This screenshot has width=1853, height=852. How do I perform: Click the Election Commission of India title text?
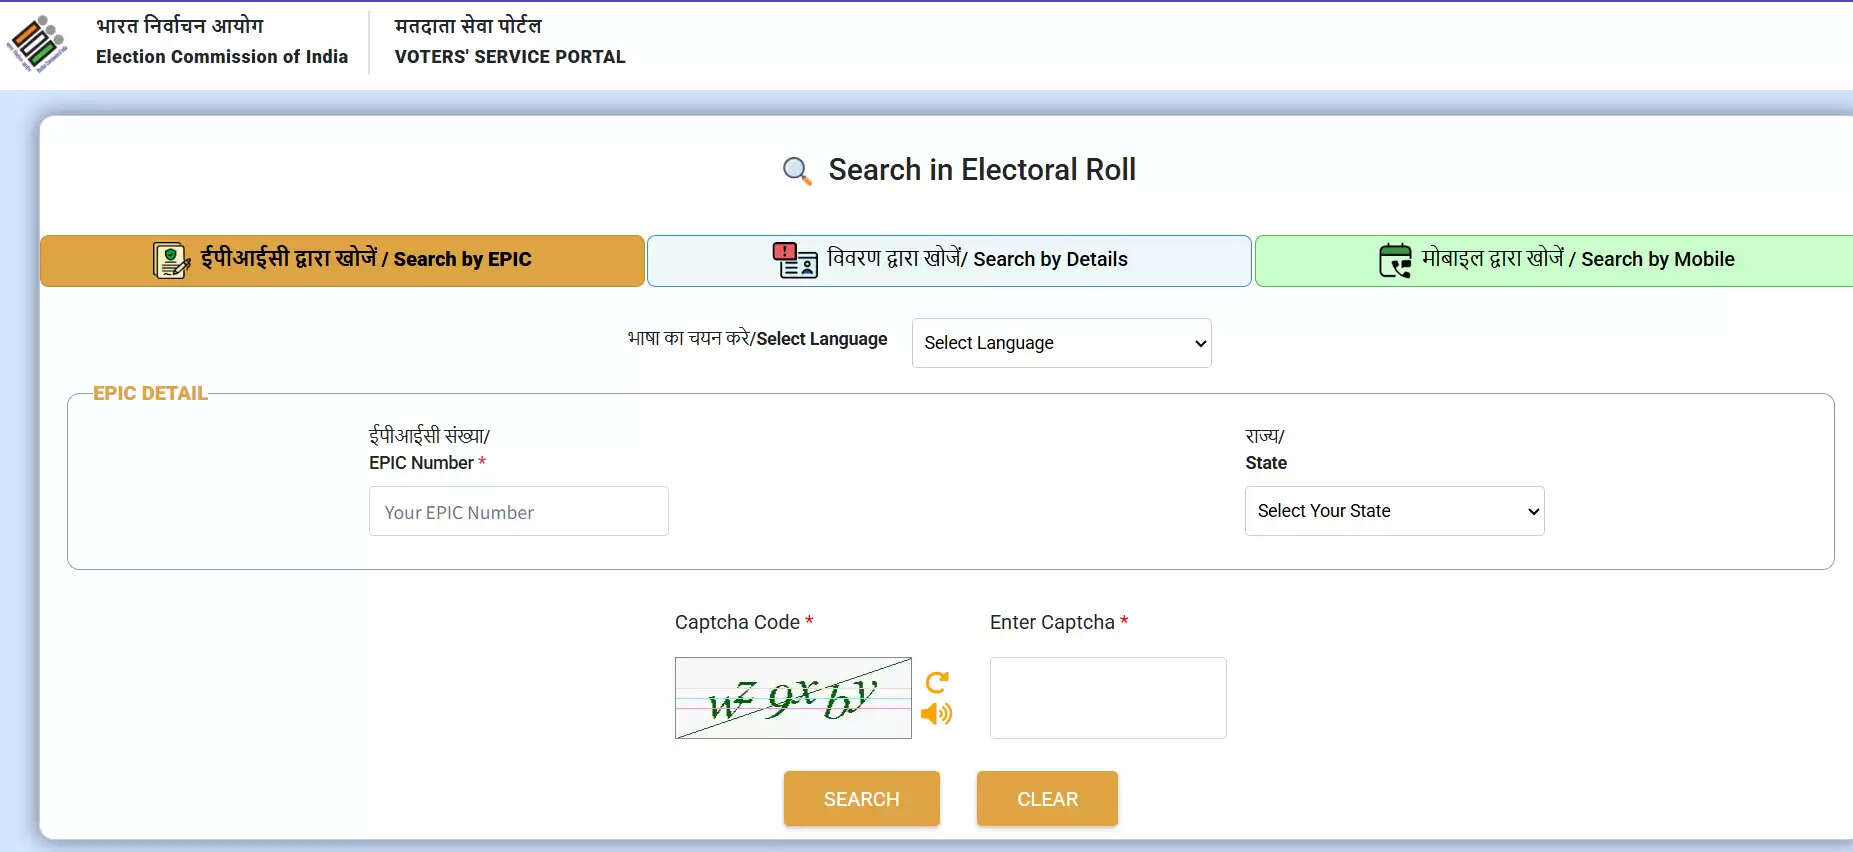(x=222, y=57)
